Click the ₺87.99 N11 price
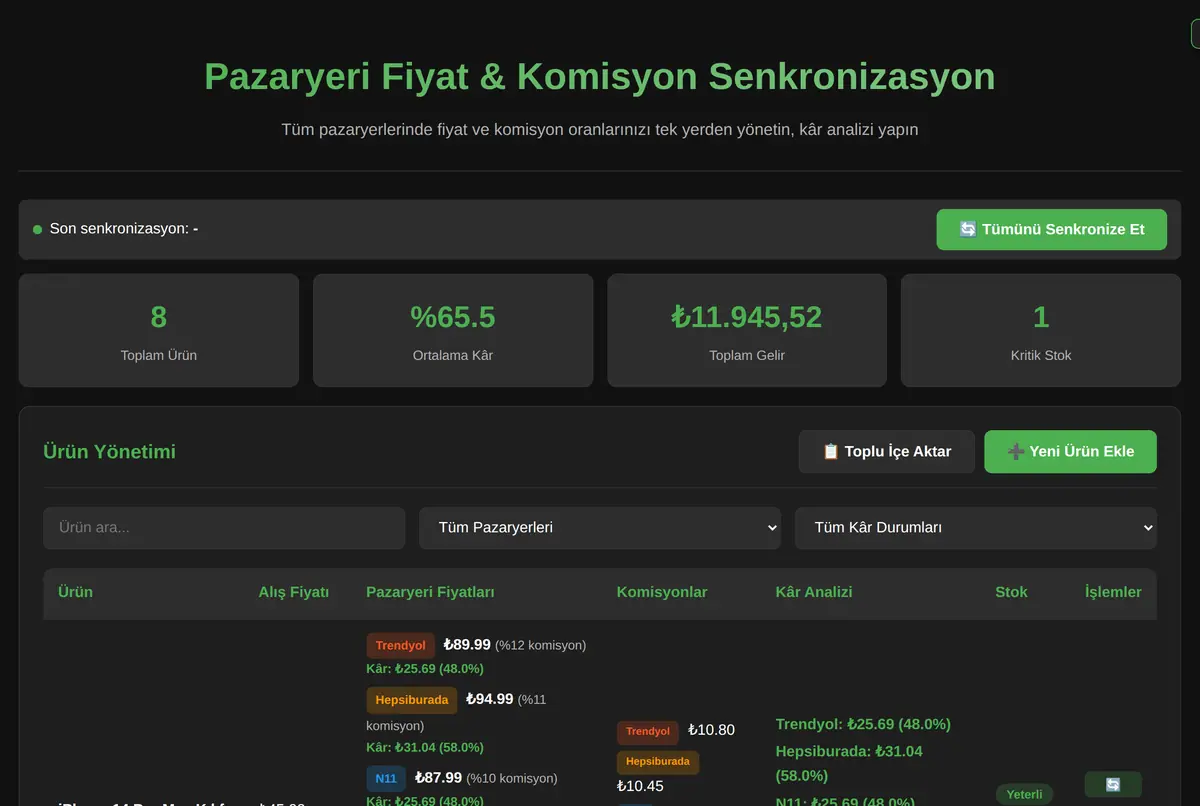 click(437, 777)
